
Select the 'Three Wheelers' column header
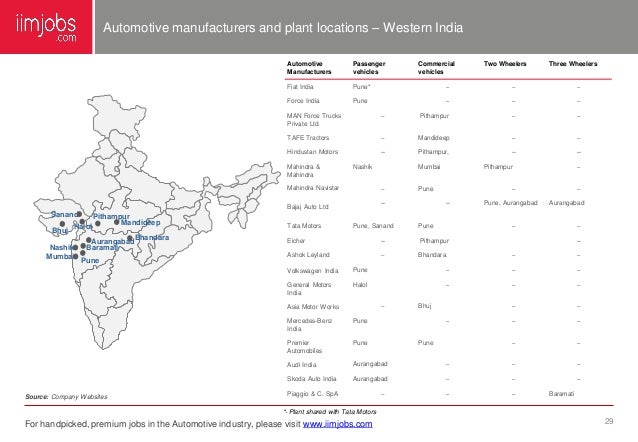(572, 64)
